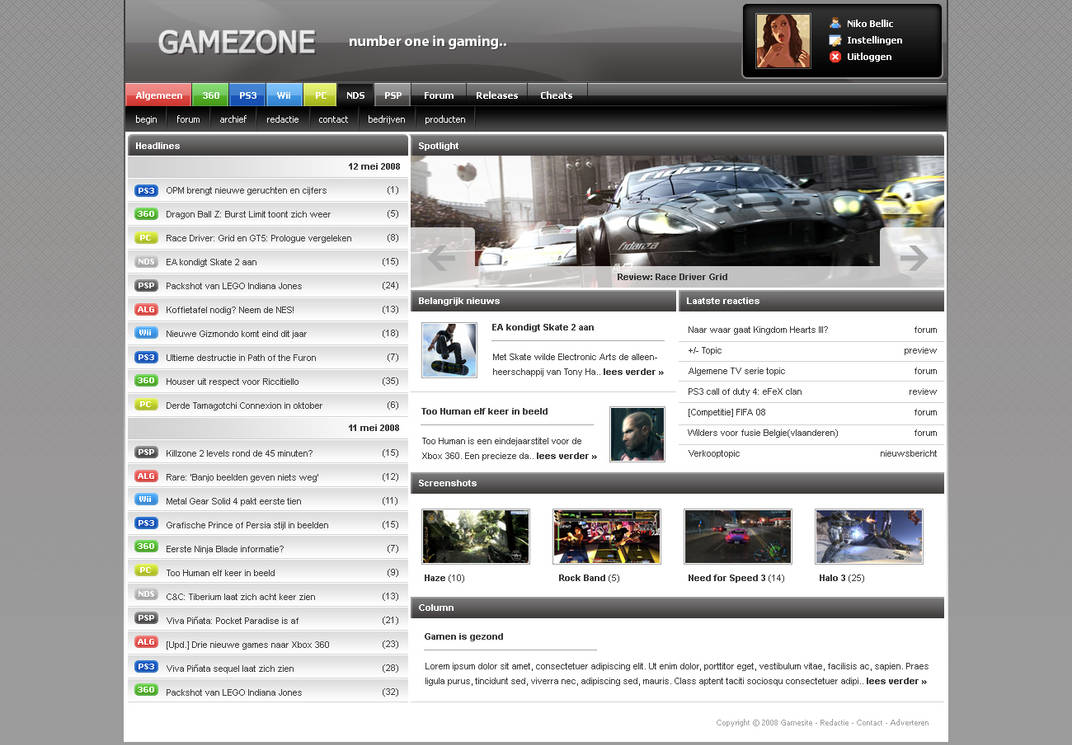Click Wii badge beside Nieuwe Gizmondo headline

click(x=146, y=333)
